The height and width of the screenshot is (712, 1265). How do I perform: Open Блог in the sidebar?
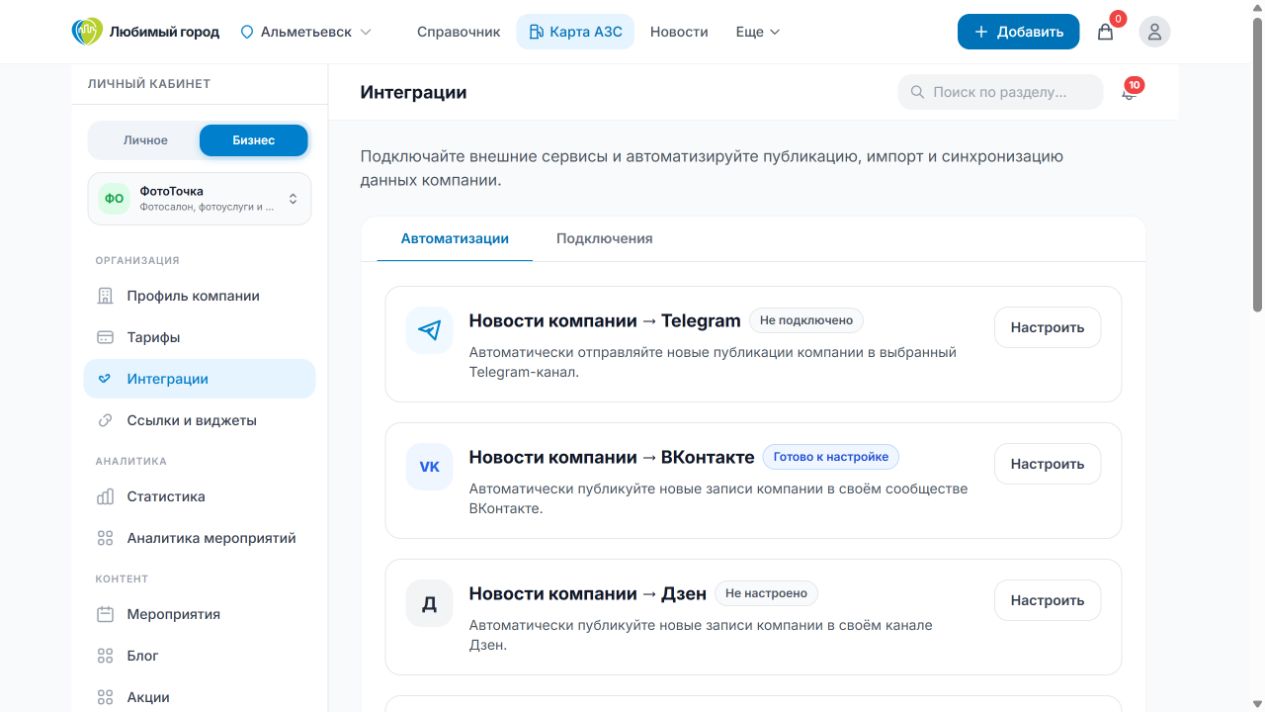coord(199,656)
